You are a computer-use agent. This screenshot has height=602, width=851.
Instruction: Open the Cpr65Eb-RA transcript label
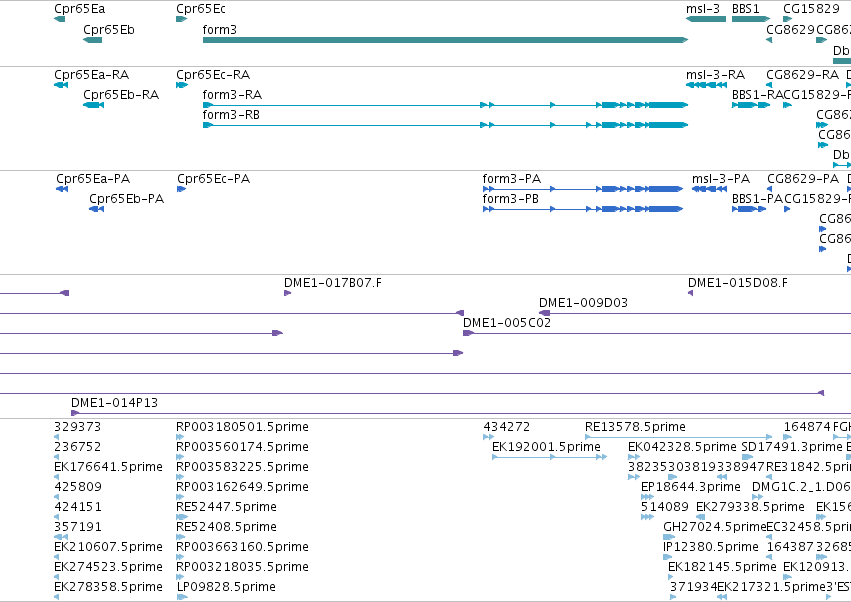(121, 95)
